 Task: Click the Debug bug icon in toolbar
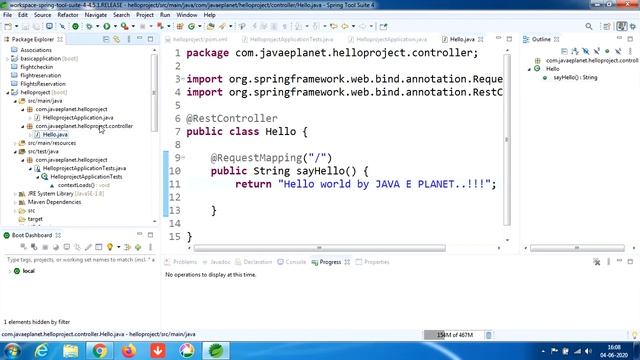[x=89, y=27]
